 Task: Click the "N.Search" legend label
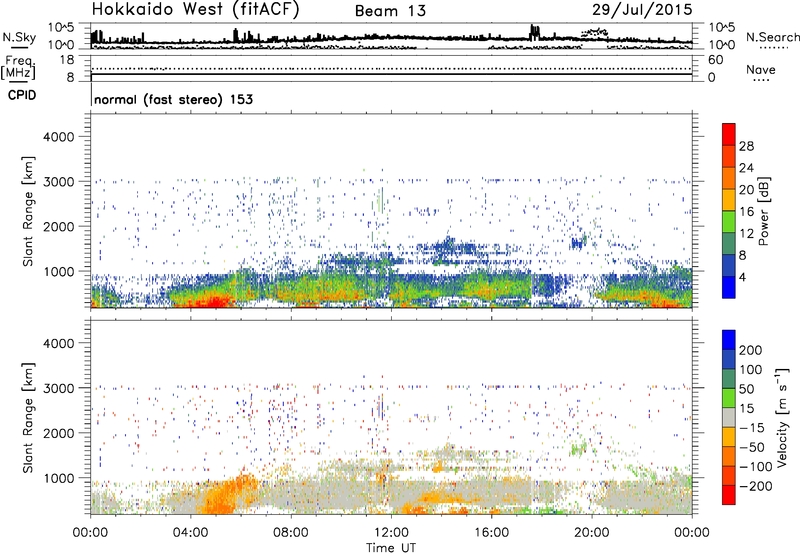pyautogui.click(x=773, y=37)
